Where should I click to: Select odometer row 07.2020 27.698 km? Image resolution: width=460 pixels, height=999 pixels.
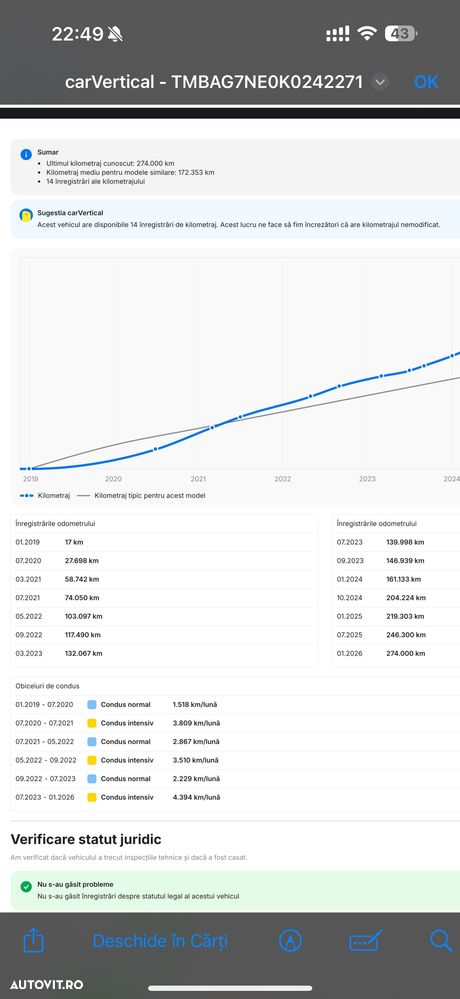(x=164, y=561)
